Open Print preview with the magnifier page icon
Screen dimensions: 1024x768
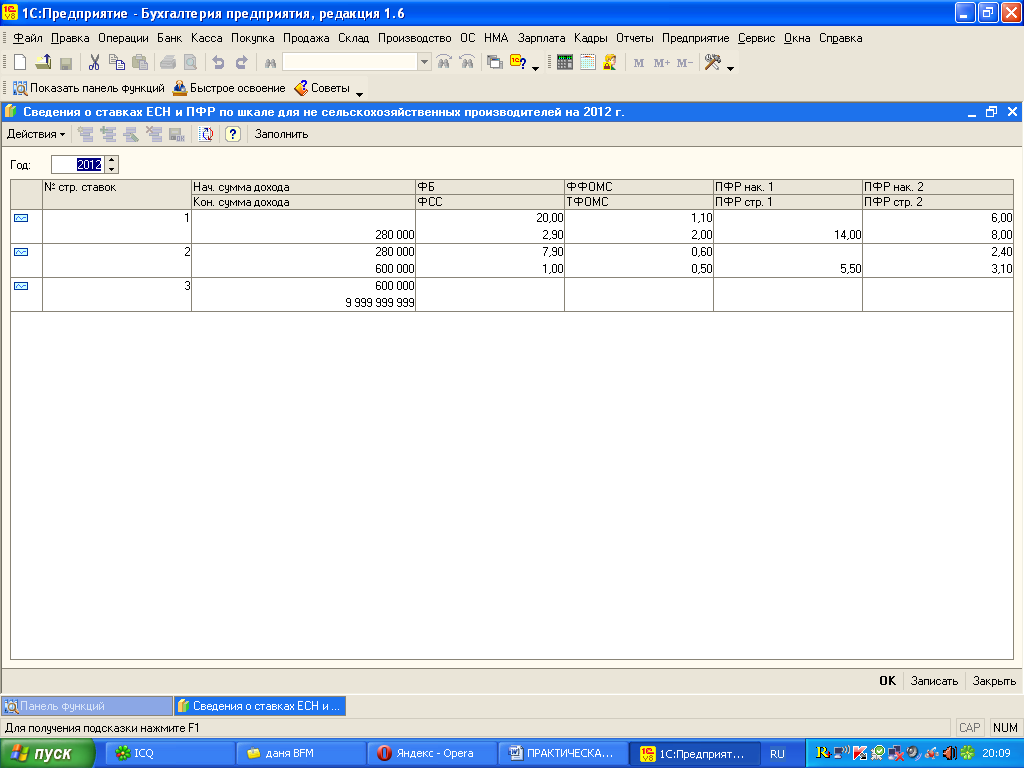pyautogui.click(x=190, y=63)
